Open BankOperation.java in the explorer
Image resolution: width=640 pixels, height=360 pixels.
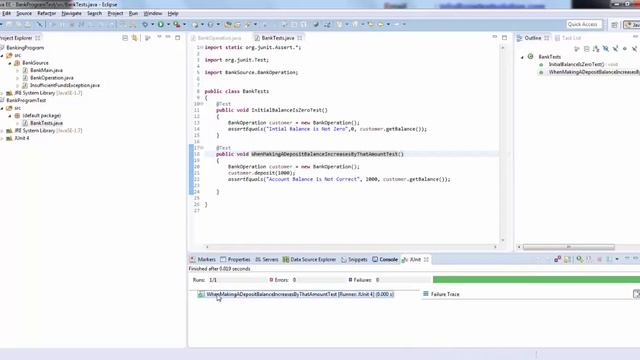[51, 78]
